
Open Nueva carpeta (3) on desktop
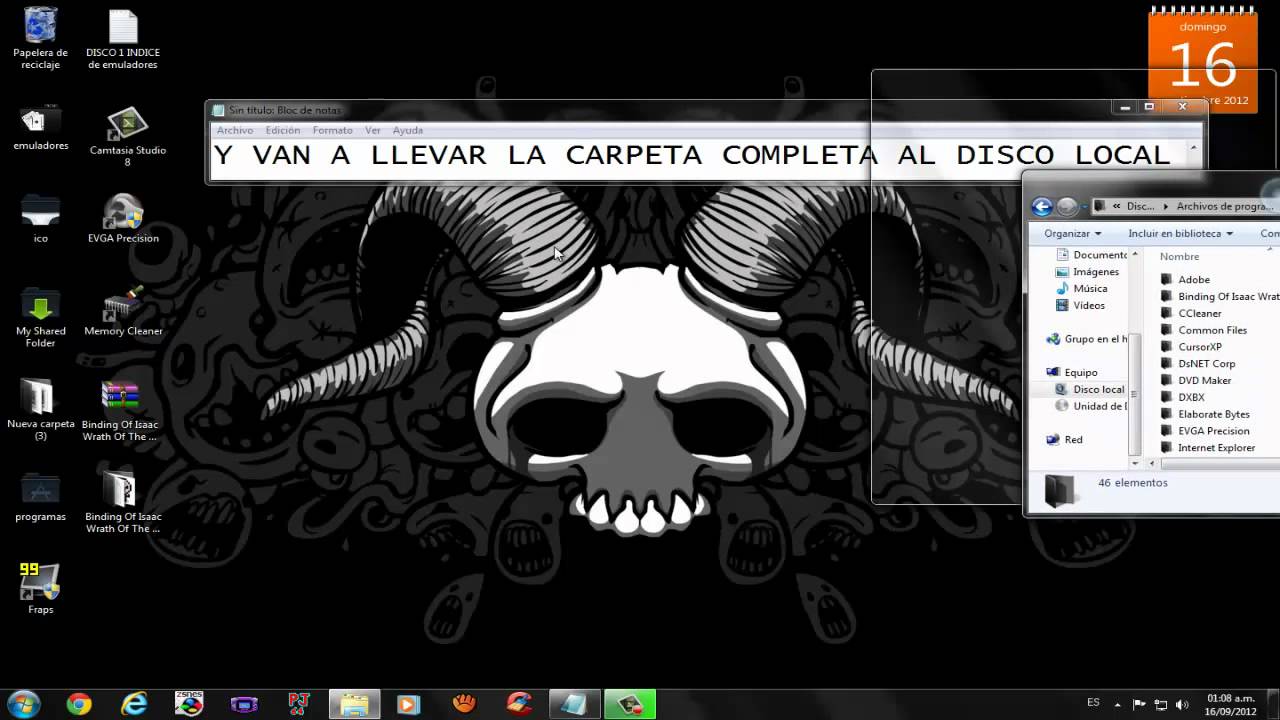(40, 410)
